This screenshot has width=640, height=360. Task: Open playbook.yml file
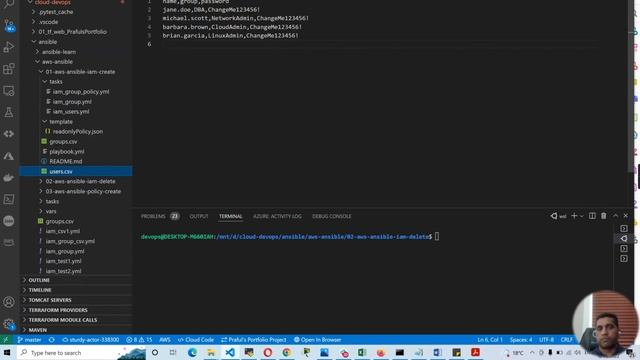67,151
